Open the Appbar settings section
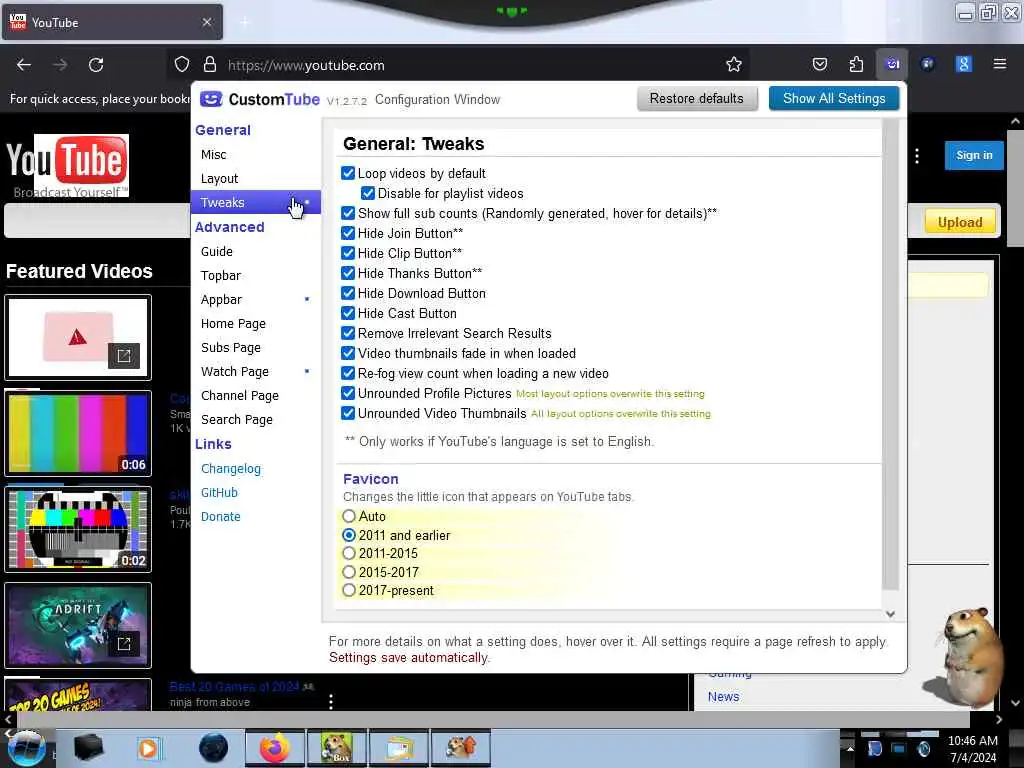This screenshot has width=1024, height=768. 255,300
